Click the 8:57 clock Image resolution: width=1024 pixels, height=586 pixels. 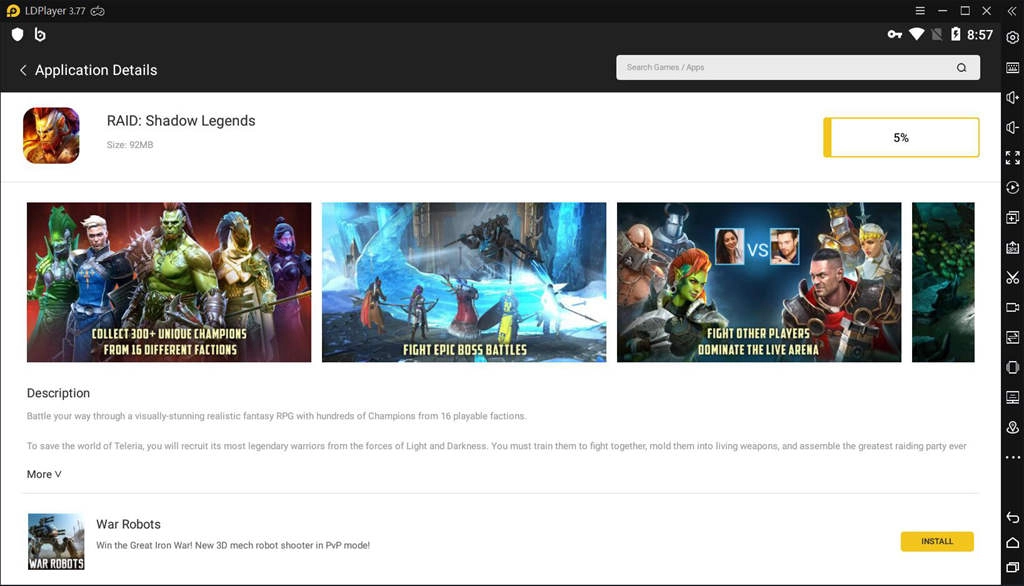(980, 35)
